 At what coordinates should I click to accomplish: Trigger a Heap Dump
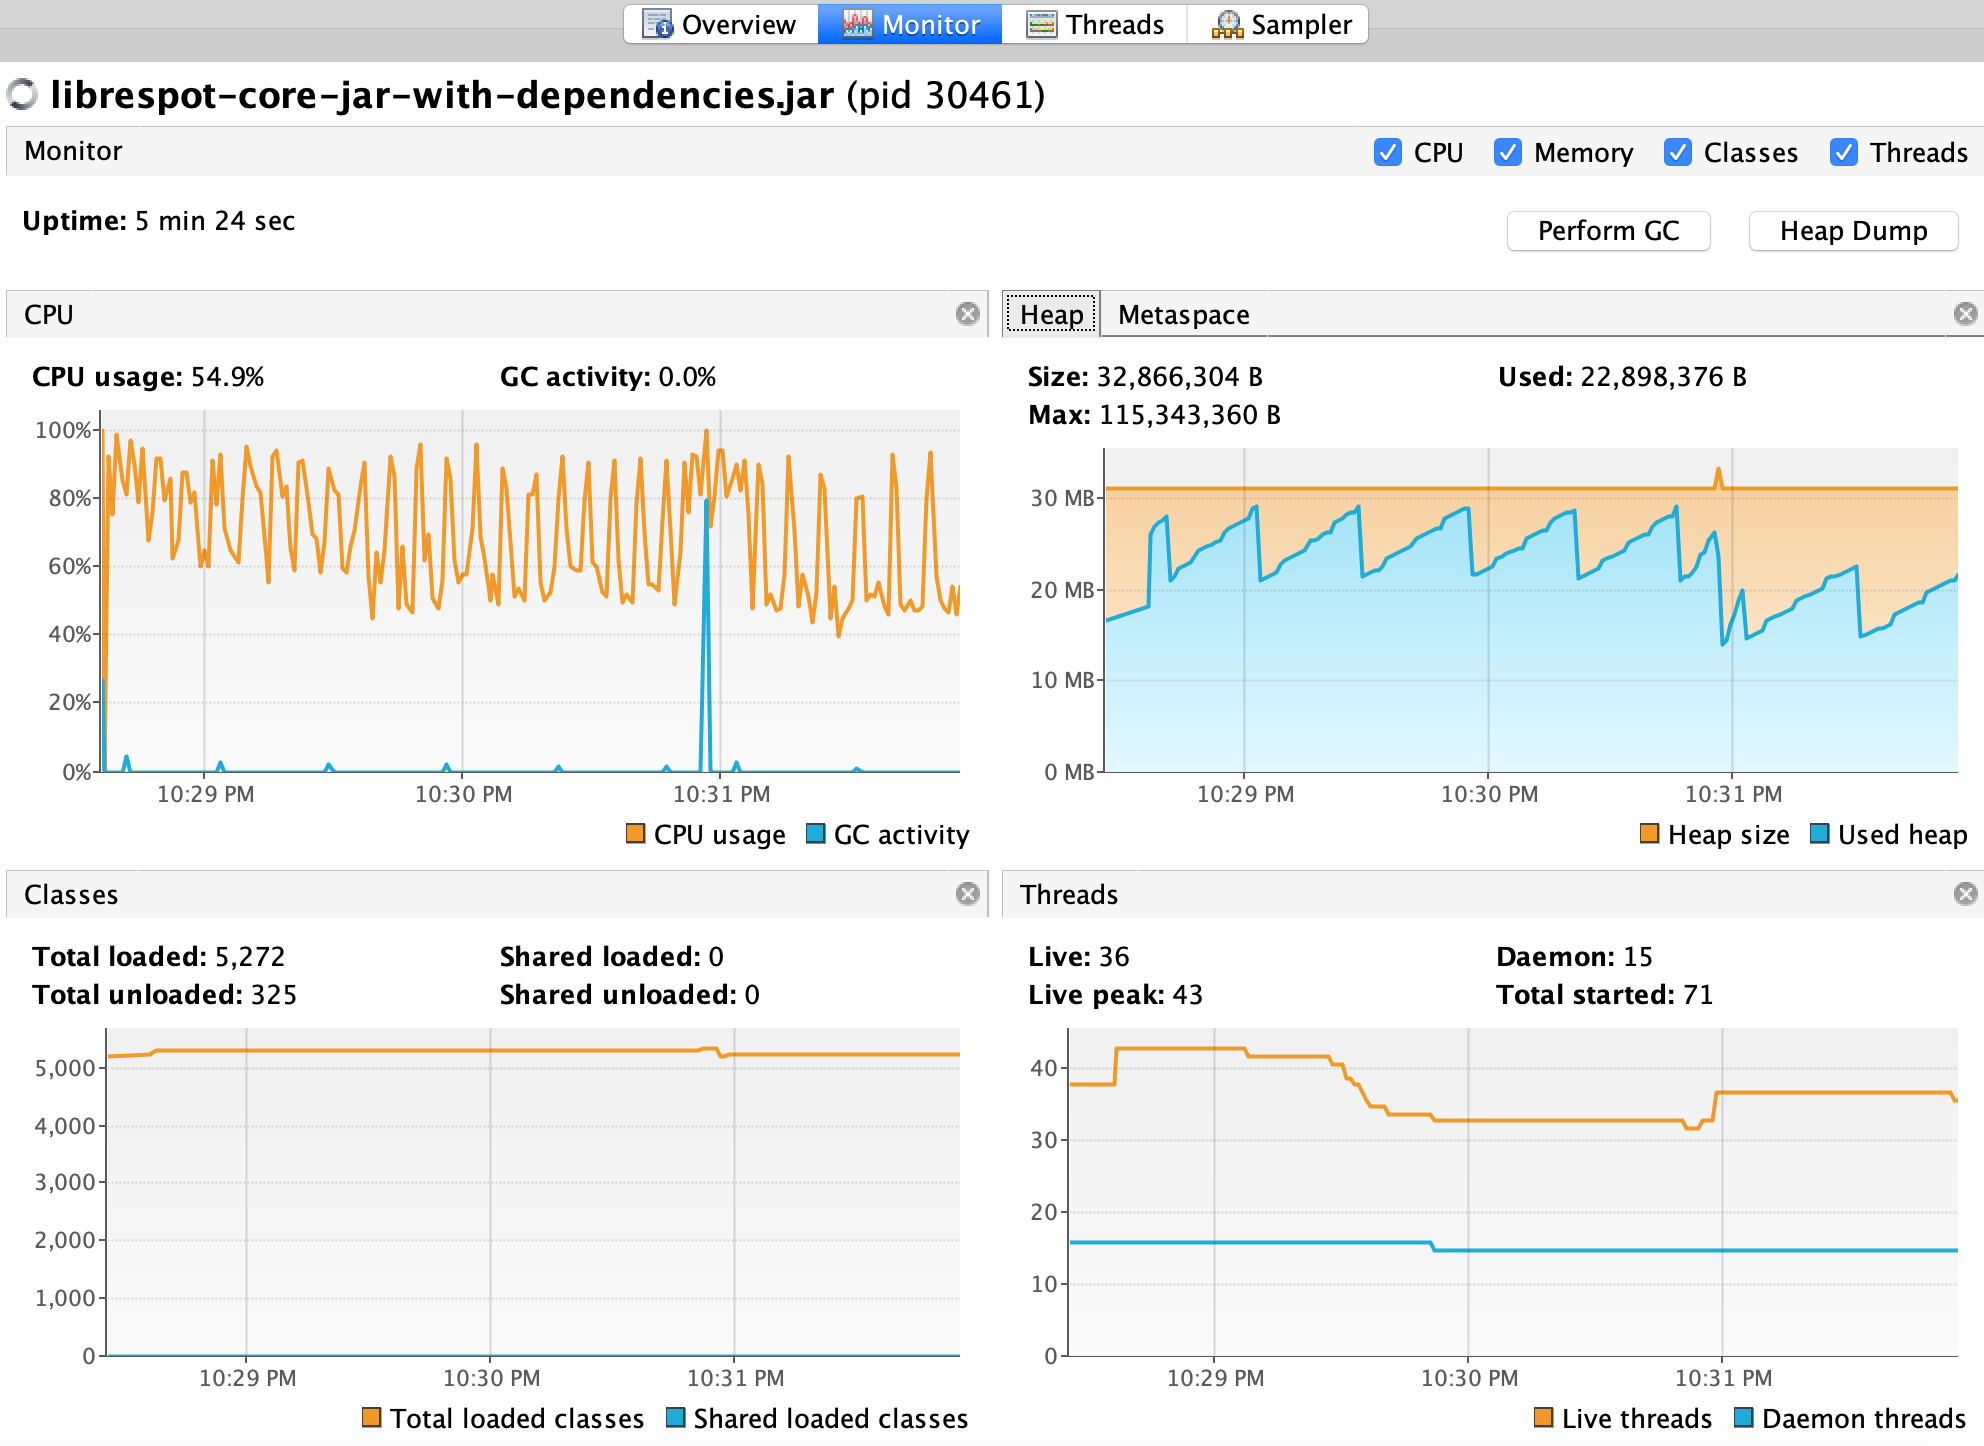point(1854,230)
